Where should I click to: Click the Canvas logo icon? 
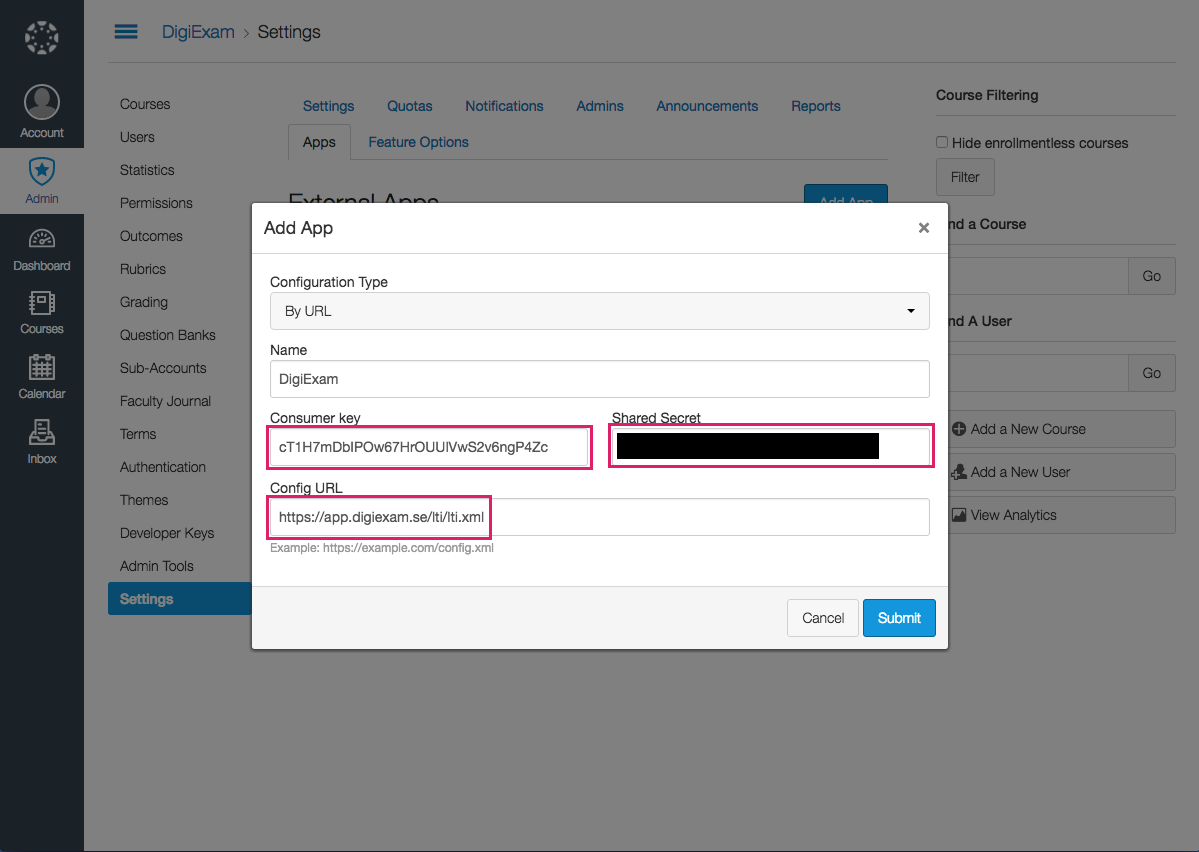click(x=41, y=37)
